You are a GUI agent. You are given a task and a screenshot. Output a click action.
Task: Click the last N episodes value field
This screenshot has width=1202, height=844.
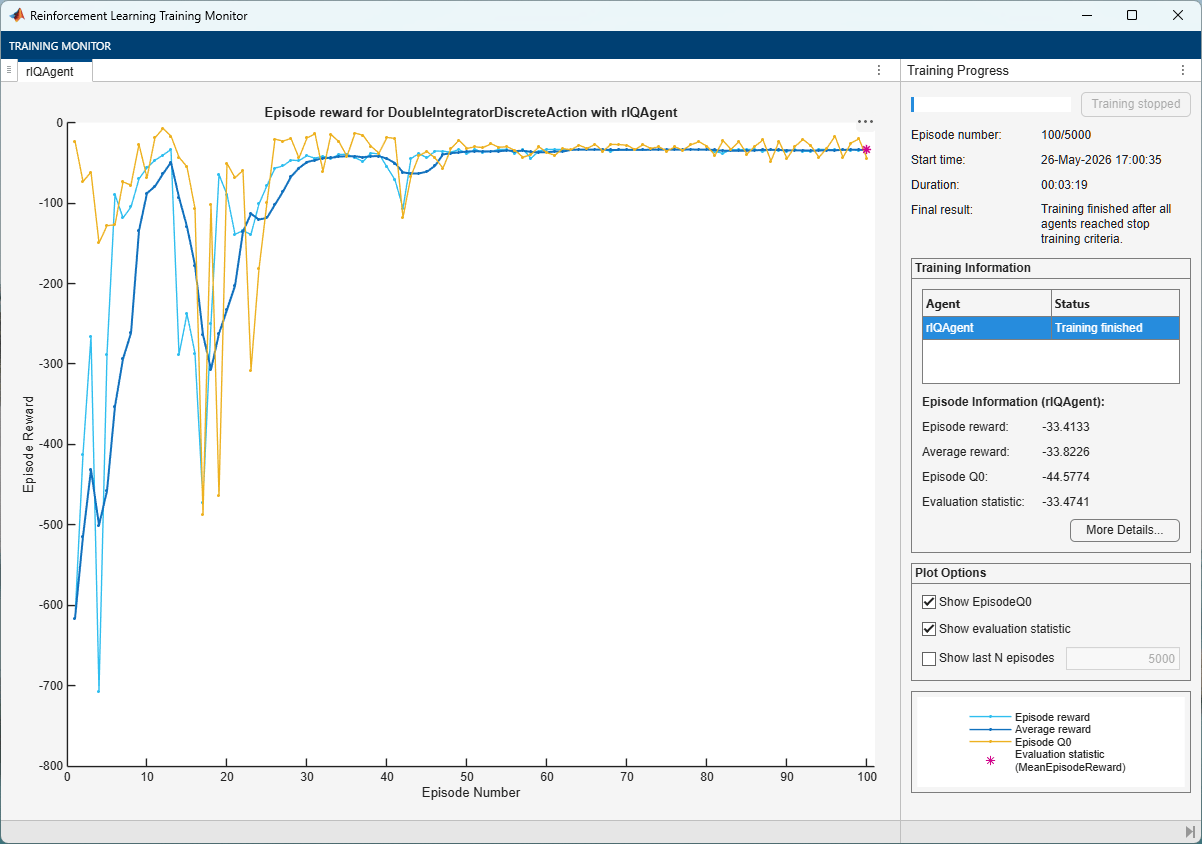tap(1123, 658)
